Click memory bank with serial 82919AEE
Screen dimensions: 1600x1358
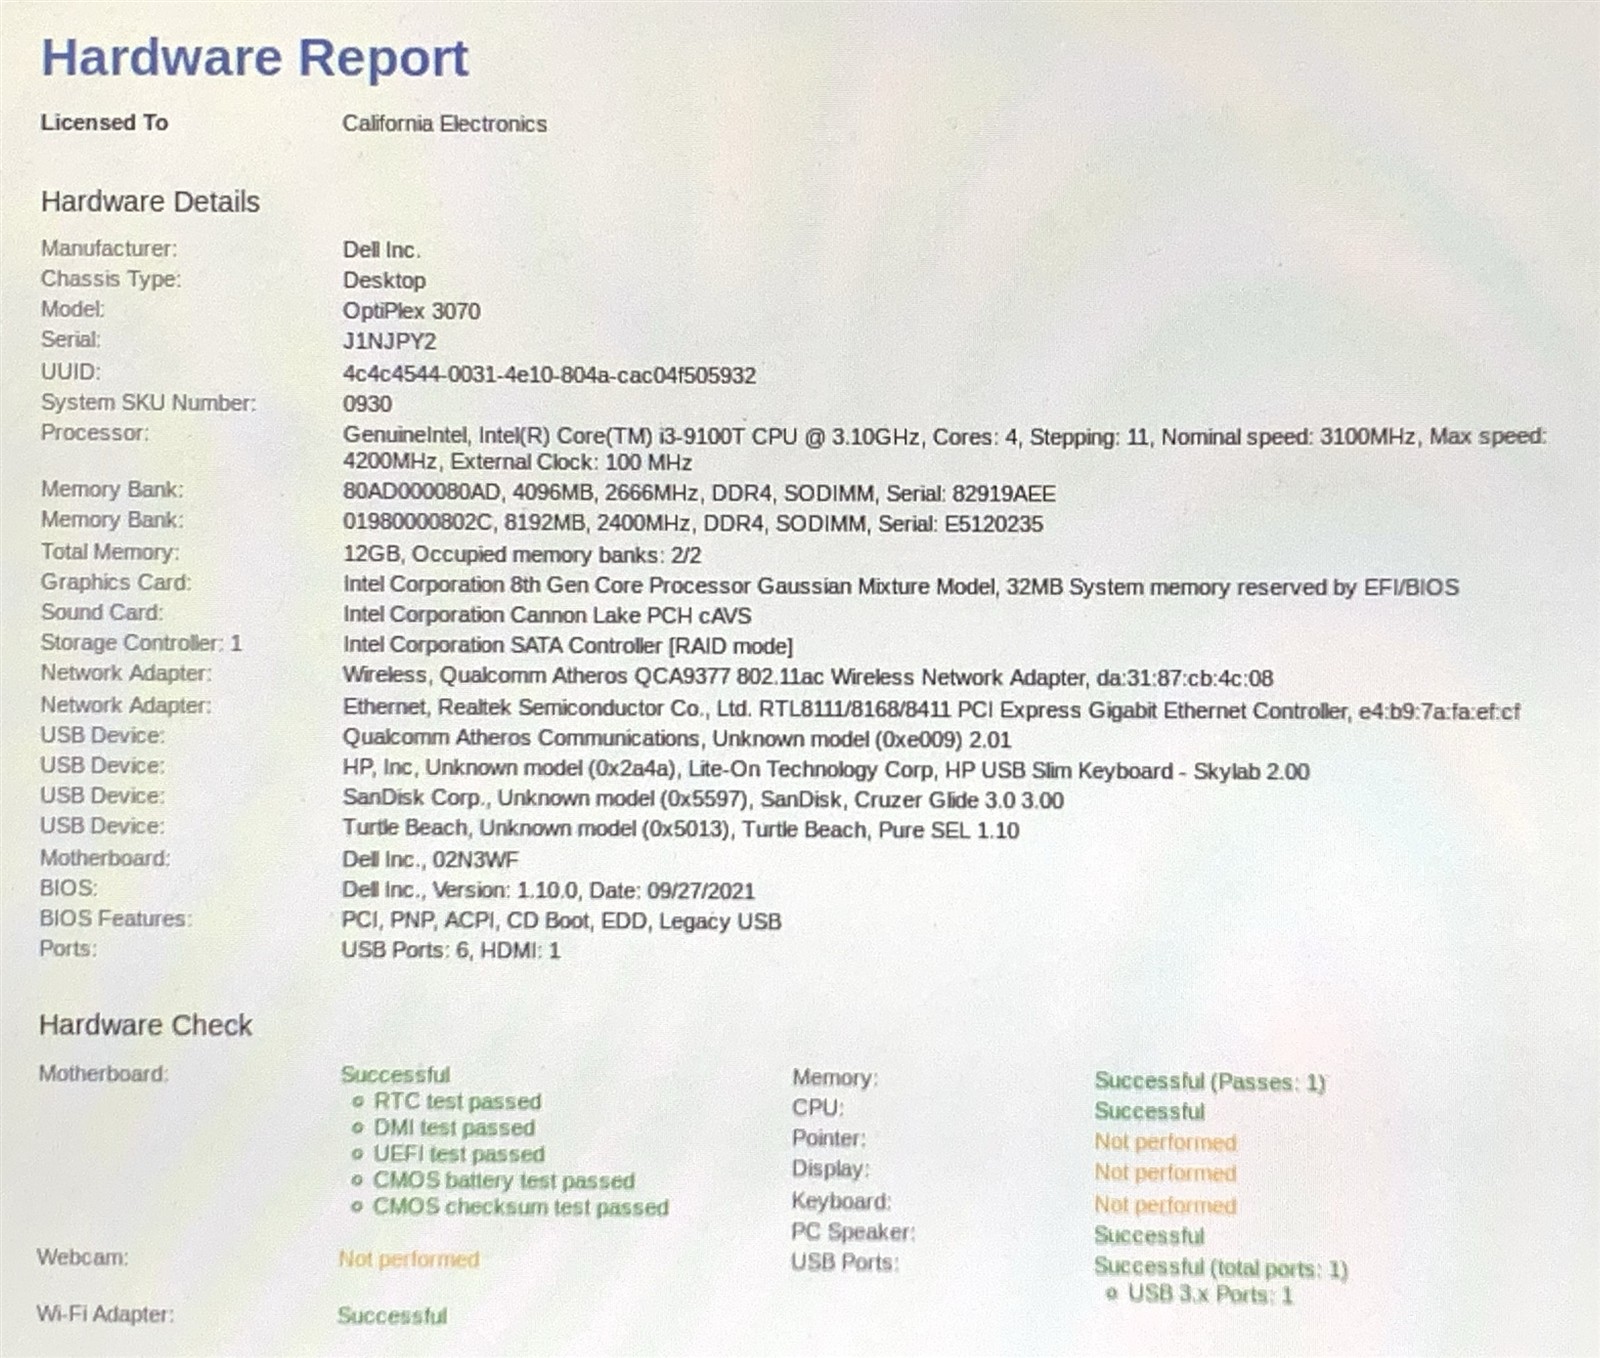[699, 493]
